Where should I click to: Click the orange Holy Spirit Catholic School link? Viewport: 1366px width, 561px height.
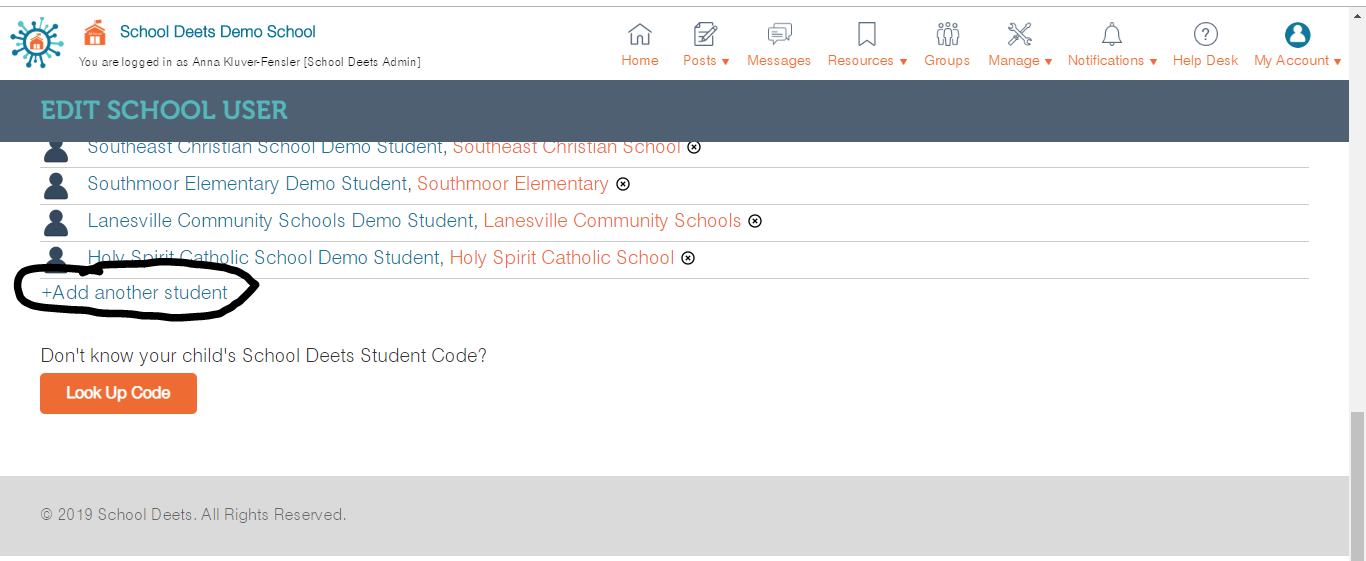(x=562, y=258)
